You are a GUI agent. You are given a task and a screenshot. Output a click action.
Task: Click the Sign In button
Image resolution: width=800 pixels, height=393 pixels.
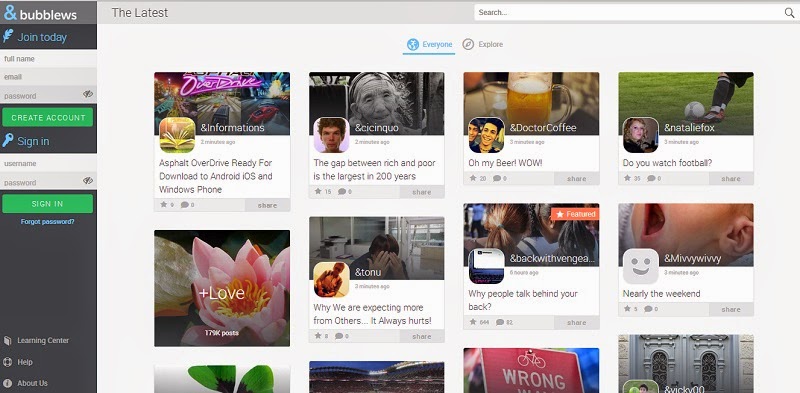point(48,204)
